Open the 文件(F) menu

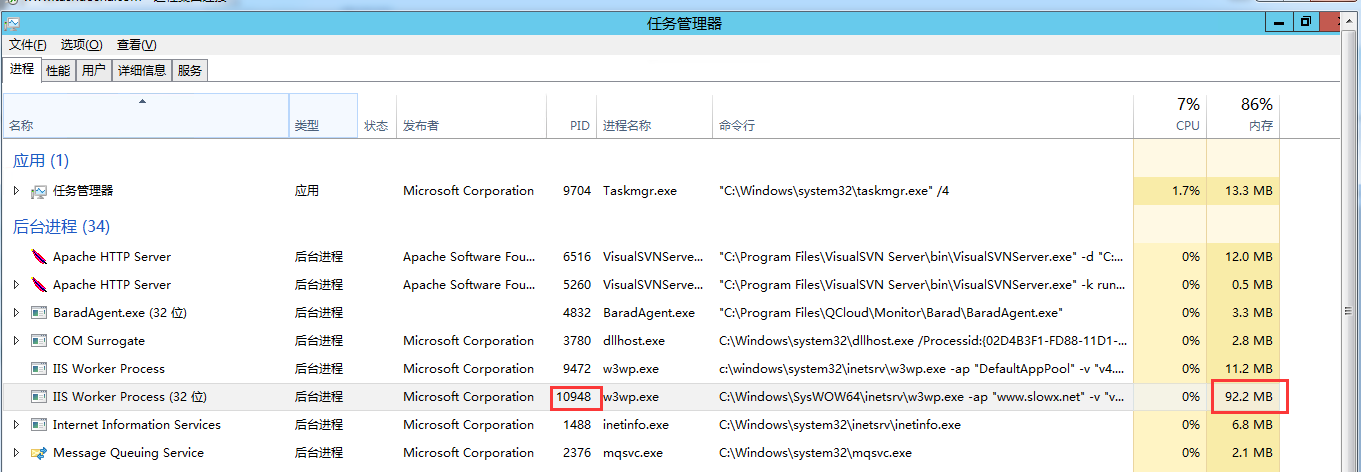(x=28, y=45)
